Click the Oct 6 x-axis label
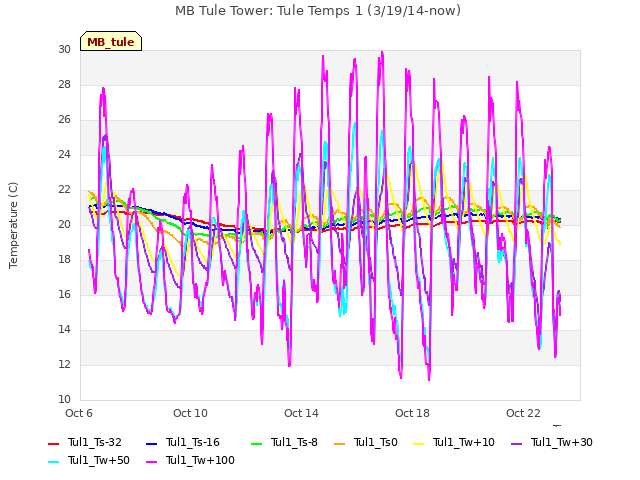The height and width of the screenshot is (480, 640). (79, 413)
